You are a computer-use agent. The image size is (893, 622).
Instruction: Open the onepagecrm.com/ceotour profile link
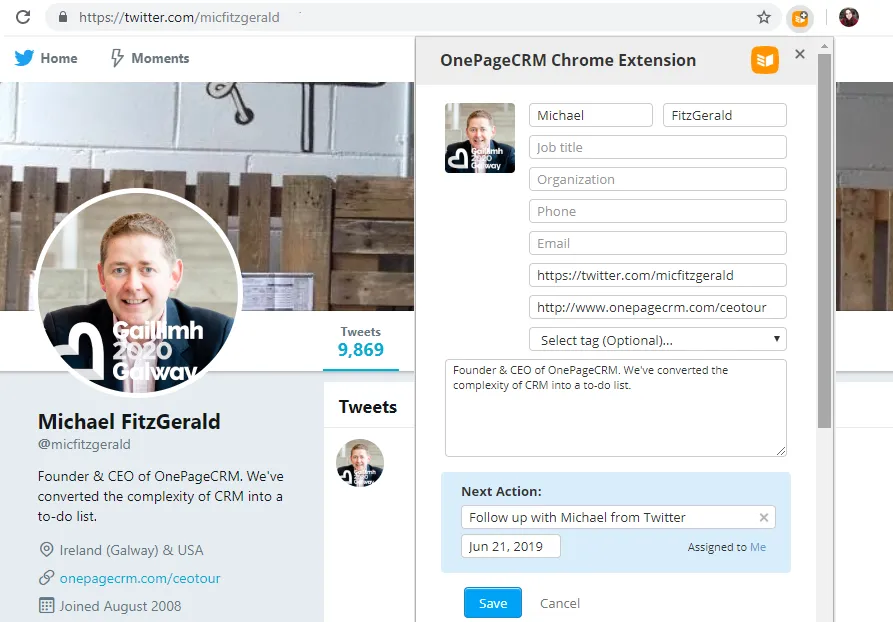click(140, 578)
